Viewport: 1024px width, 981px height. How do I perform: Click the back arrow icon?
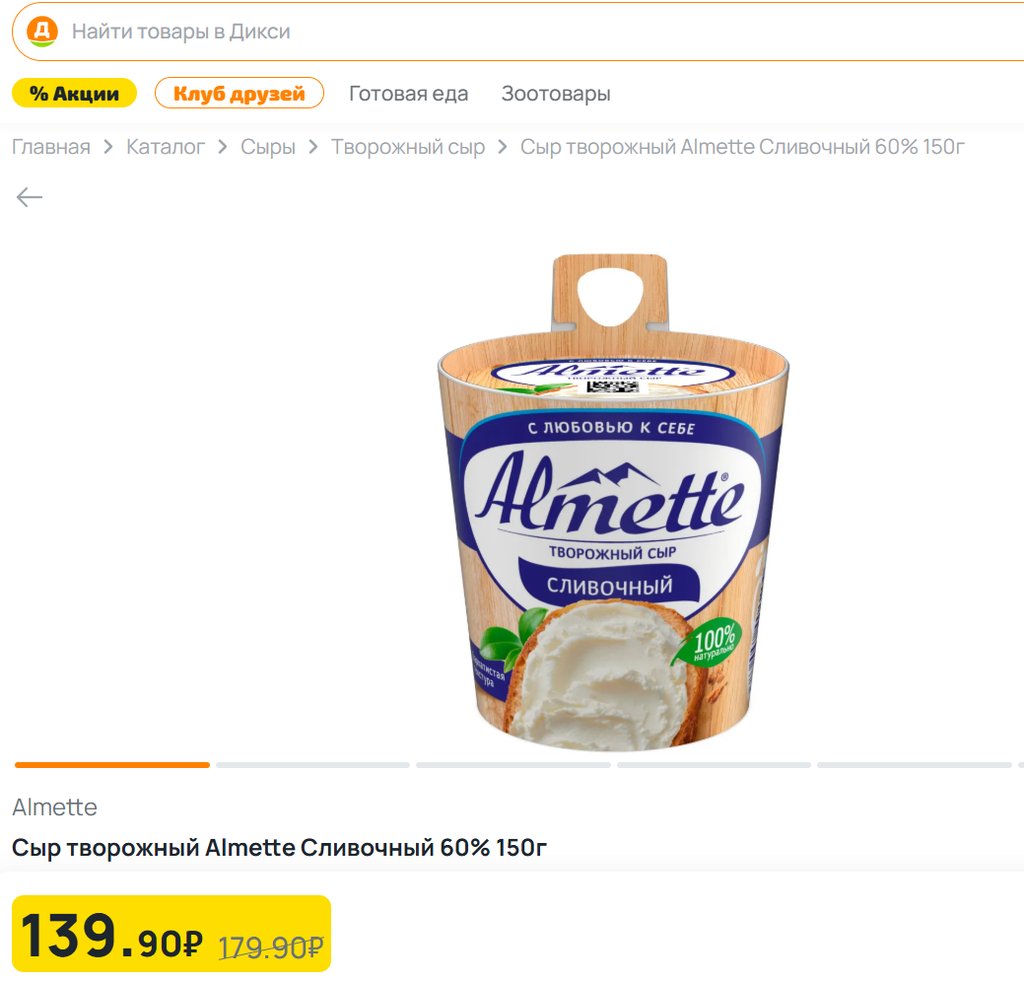tap(29, 197)
